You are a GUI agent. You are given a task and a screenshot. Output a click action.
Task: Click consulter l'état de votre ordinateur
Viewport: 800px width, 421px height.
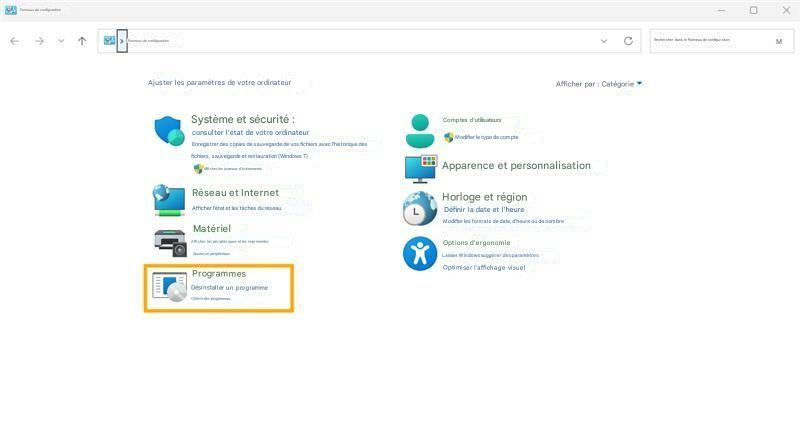point(251,132)
